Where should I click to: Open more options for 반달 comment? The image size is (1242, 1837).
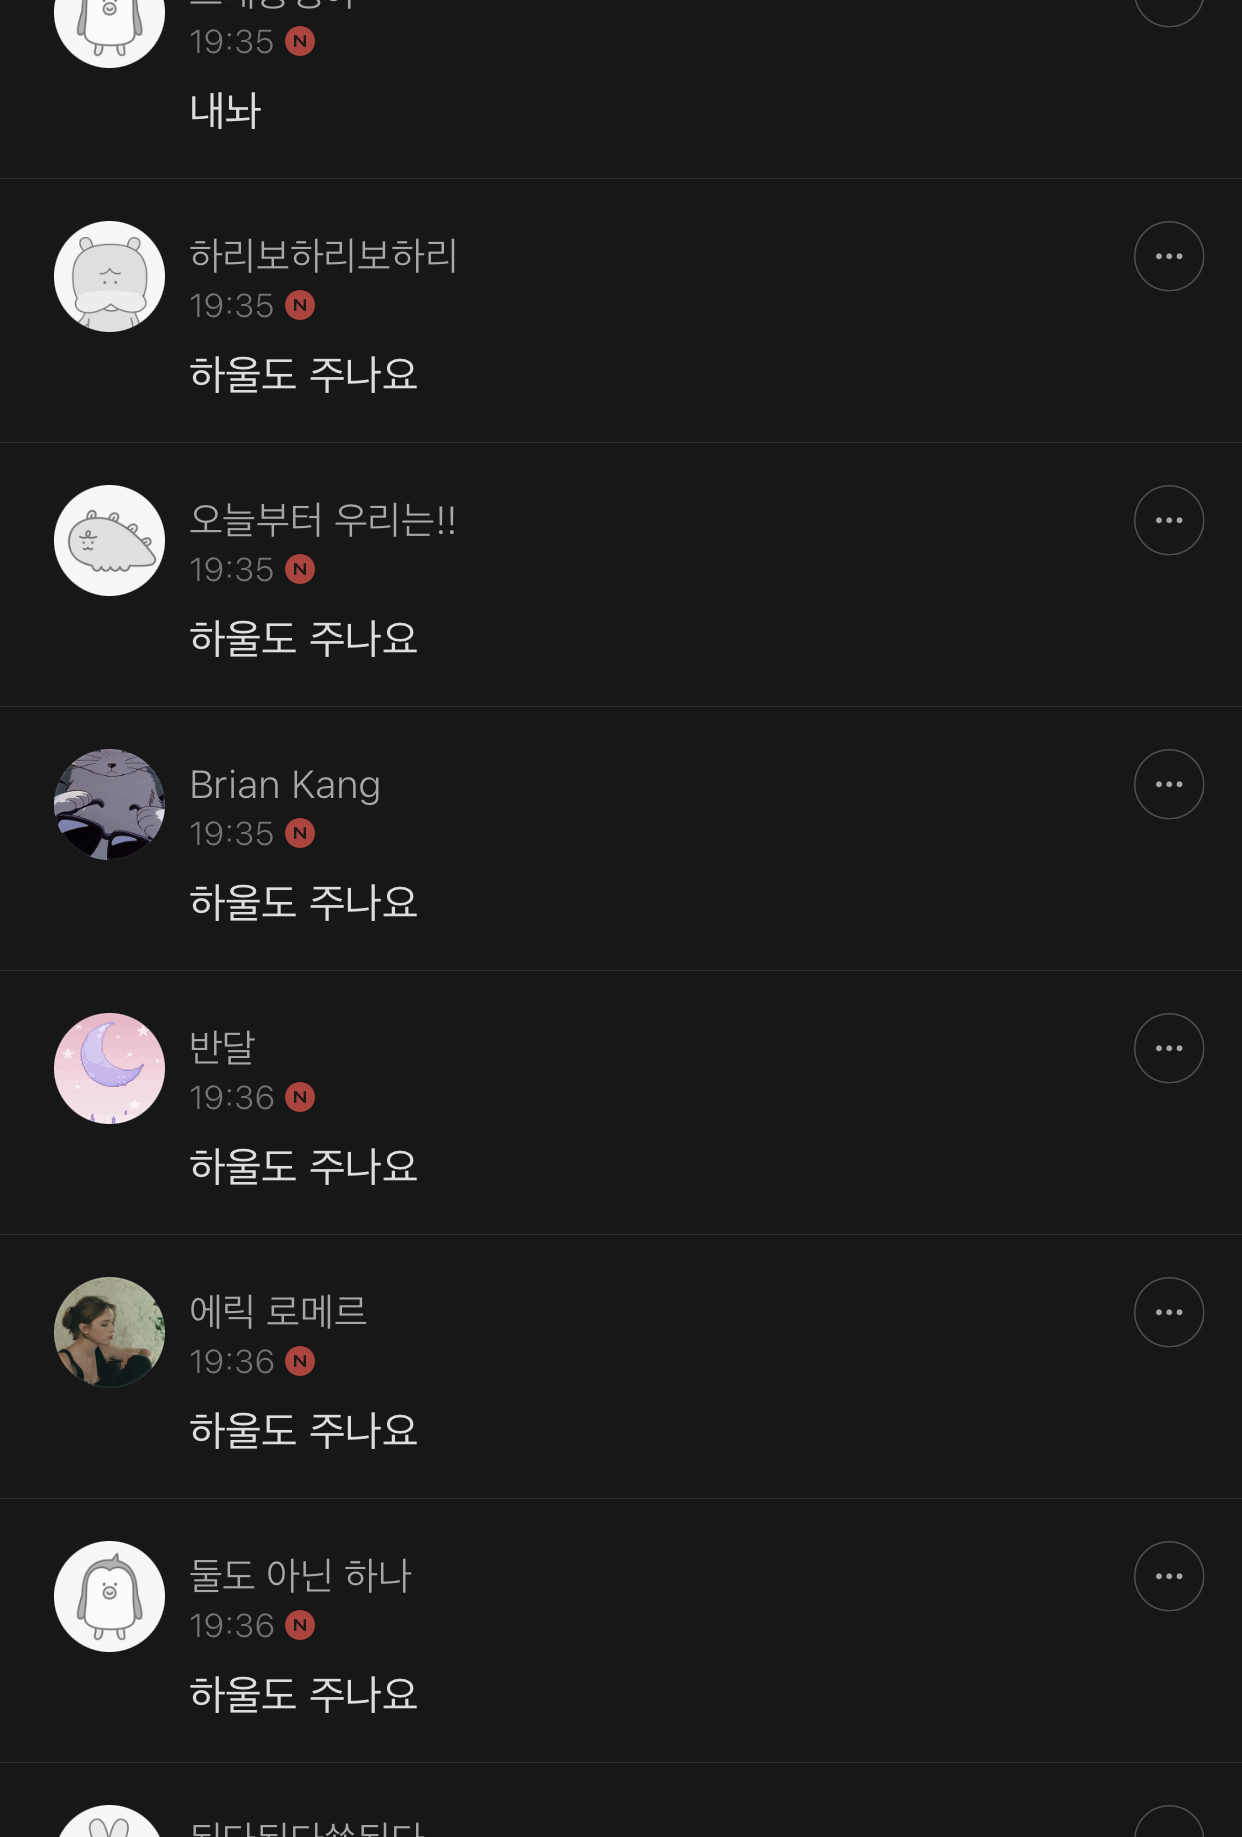tap(1168, 1049)
